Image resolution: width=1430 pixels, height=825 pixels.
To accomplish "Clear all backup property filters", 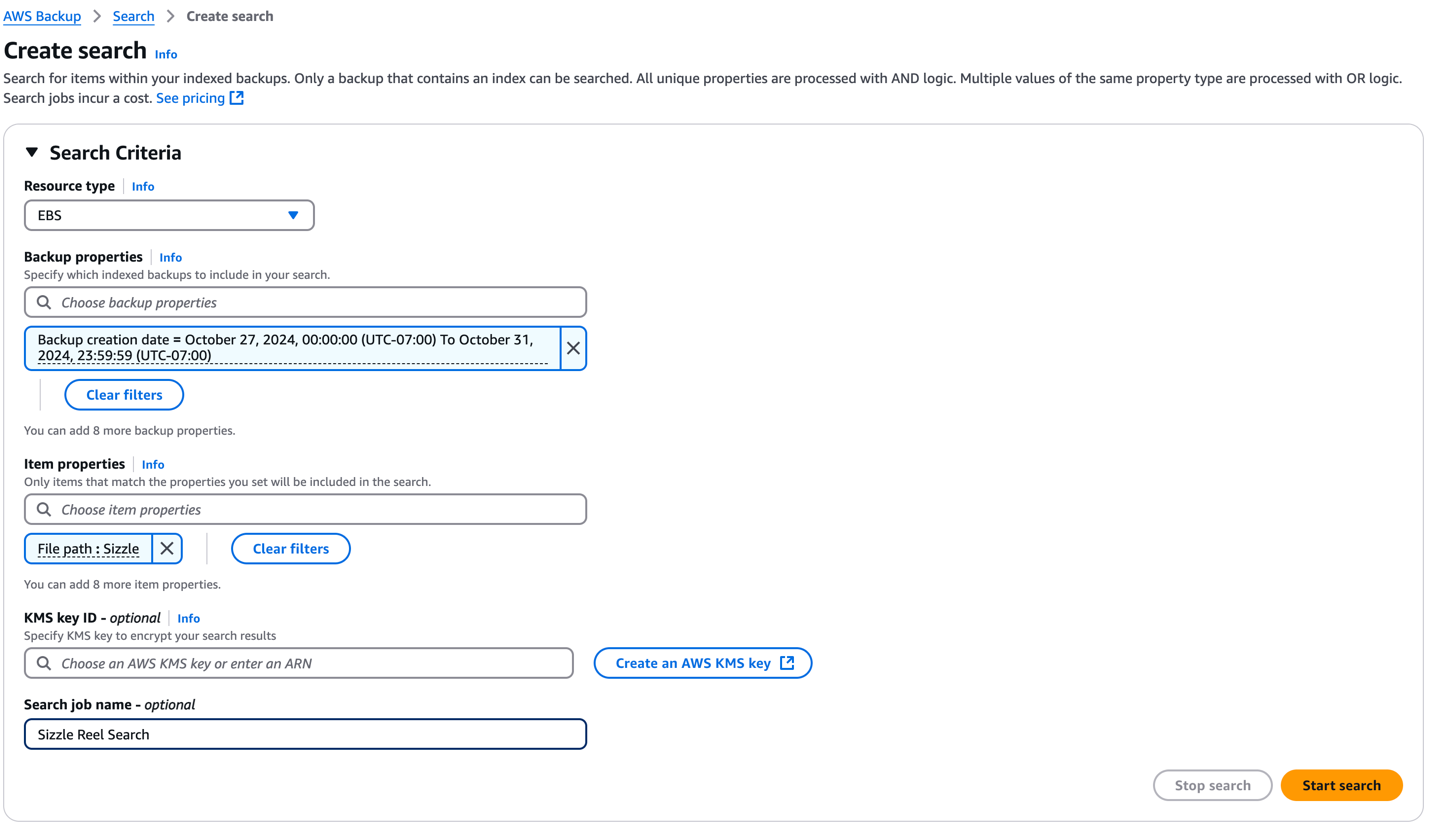I will click(123, 394).
